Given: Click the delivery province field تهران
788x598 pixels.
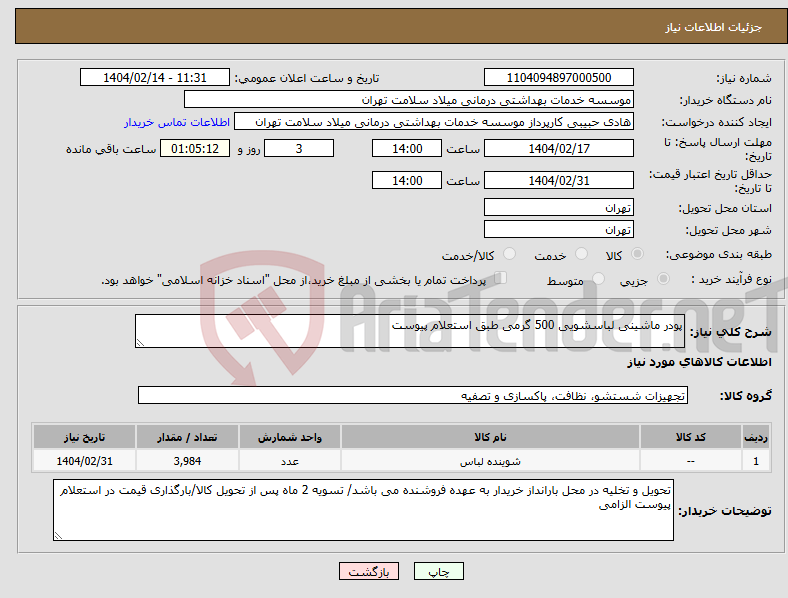Looking at the screenshot, I should 558,207.
